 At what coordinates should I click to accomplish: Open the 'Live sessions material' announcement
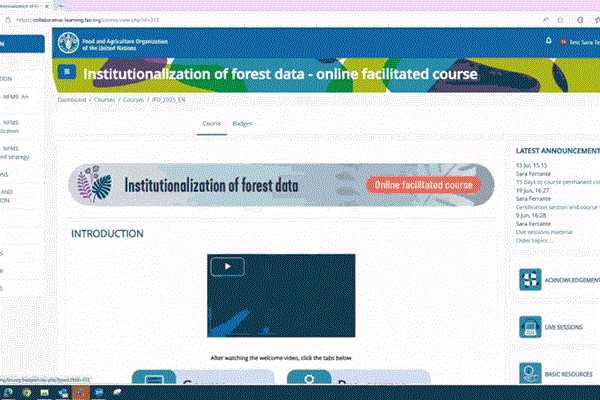pyautogui.click(x=546, y=231)
